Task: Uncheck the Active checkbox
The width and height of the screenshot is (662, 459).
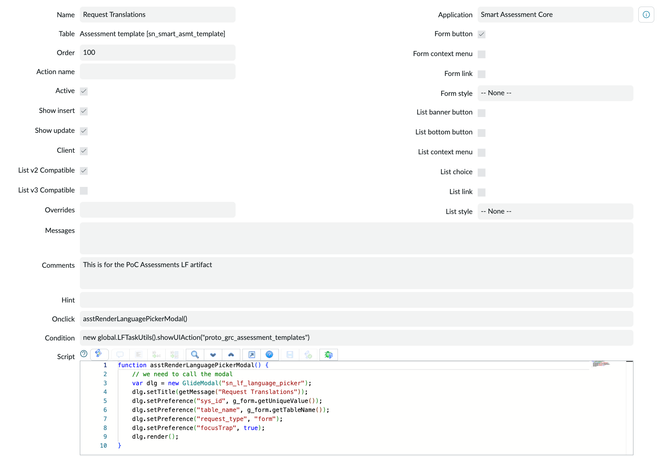Action: click(x=84, y=91)
